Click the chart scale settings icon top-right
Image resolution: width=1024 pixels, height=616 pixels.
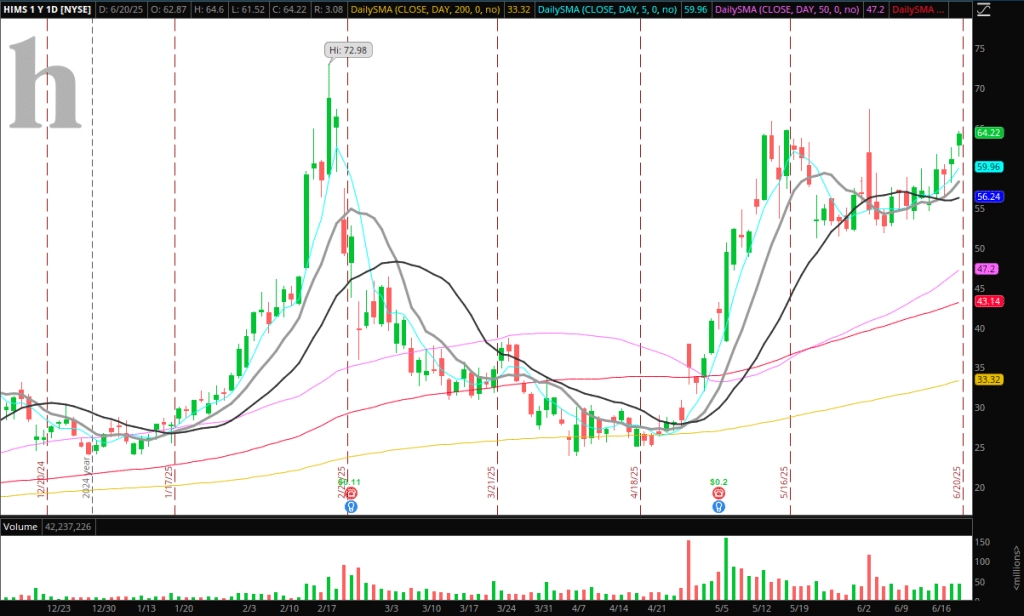click(983, 9)
